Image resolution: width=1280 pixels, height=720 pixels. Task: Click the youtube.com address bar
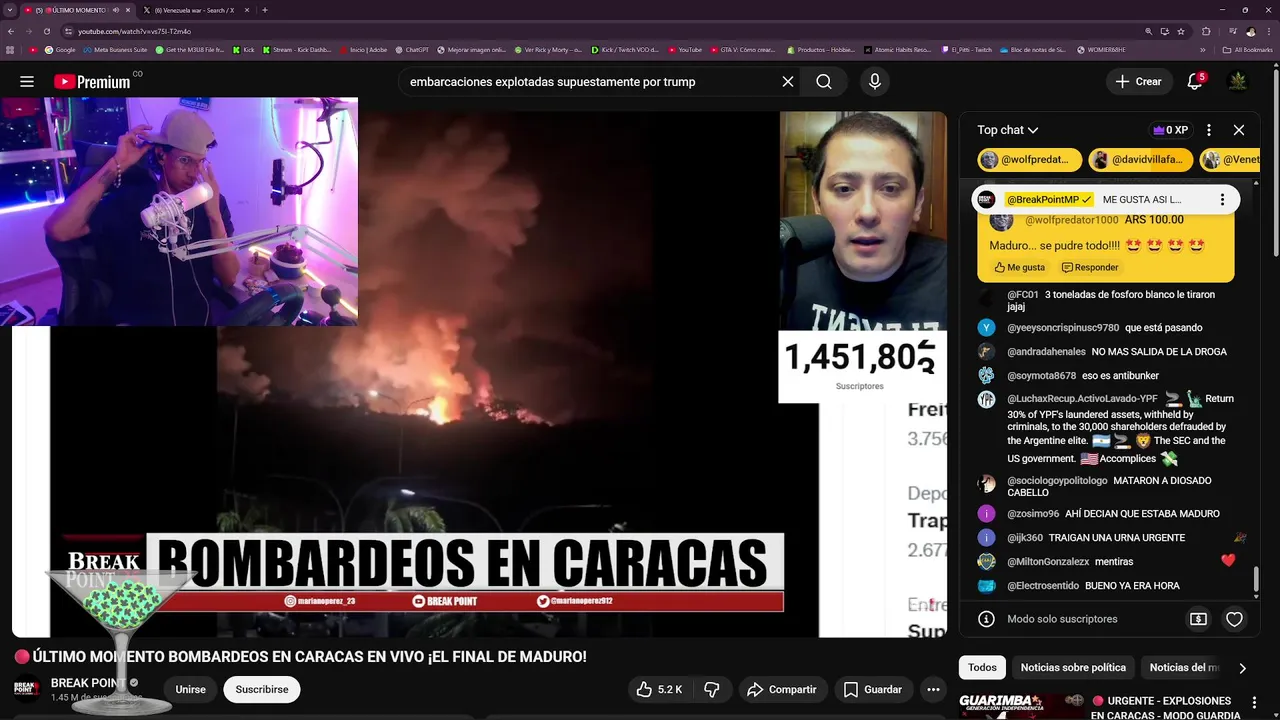600,31
